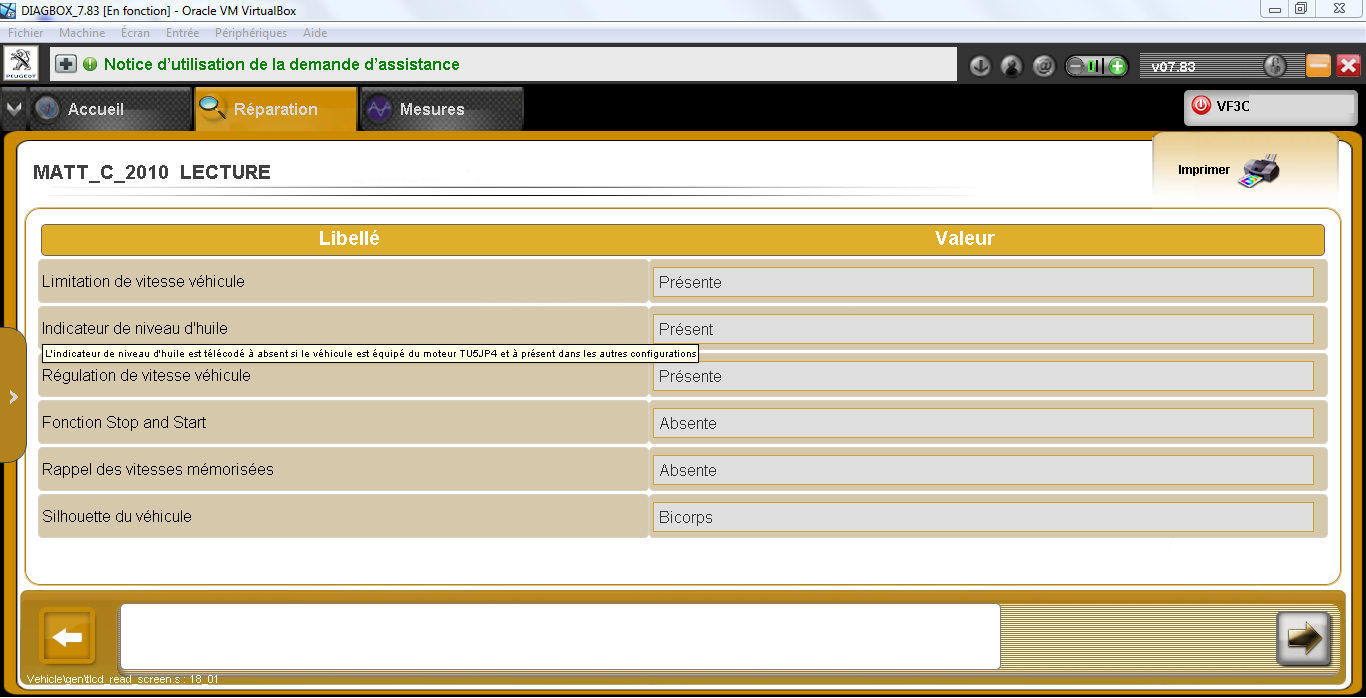This screenshot has height=698, width=1366.
Task: Open the user profile icon
Action: (1011, 66)
